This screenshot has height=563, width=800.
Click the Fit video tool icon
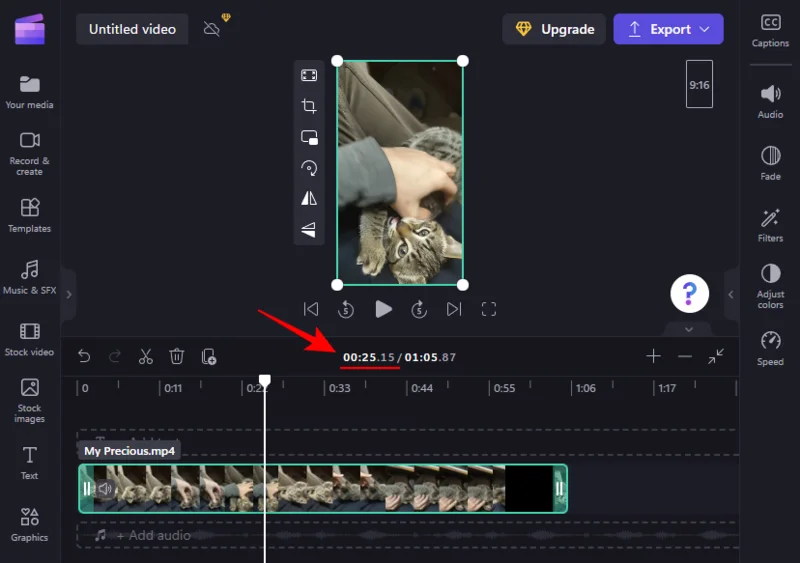(309, 76)
